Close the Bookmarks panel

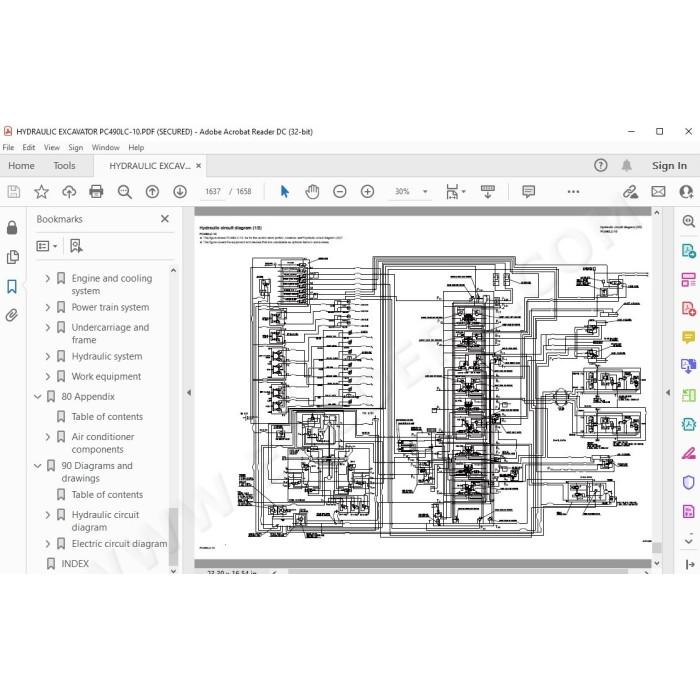coord(165,219)
